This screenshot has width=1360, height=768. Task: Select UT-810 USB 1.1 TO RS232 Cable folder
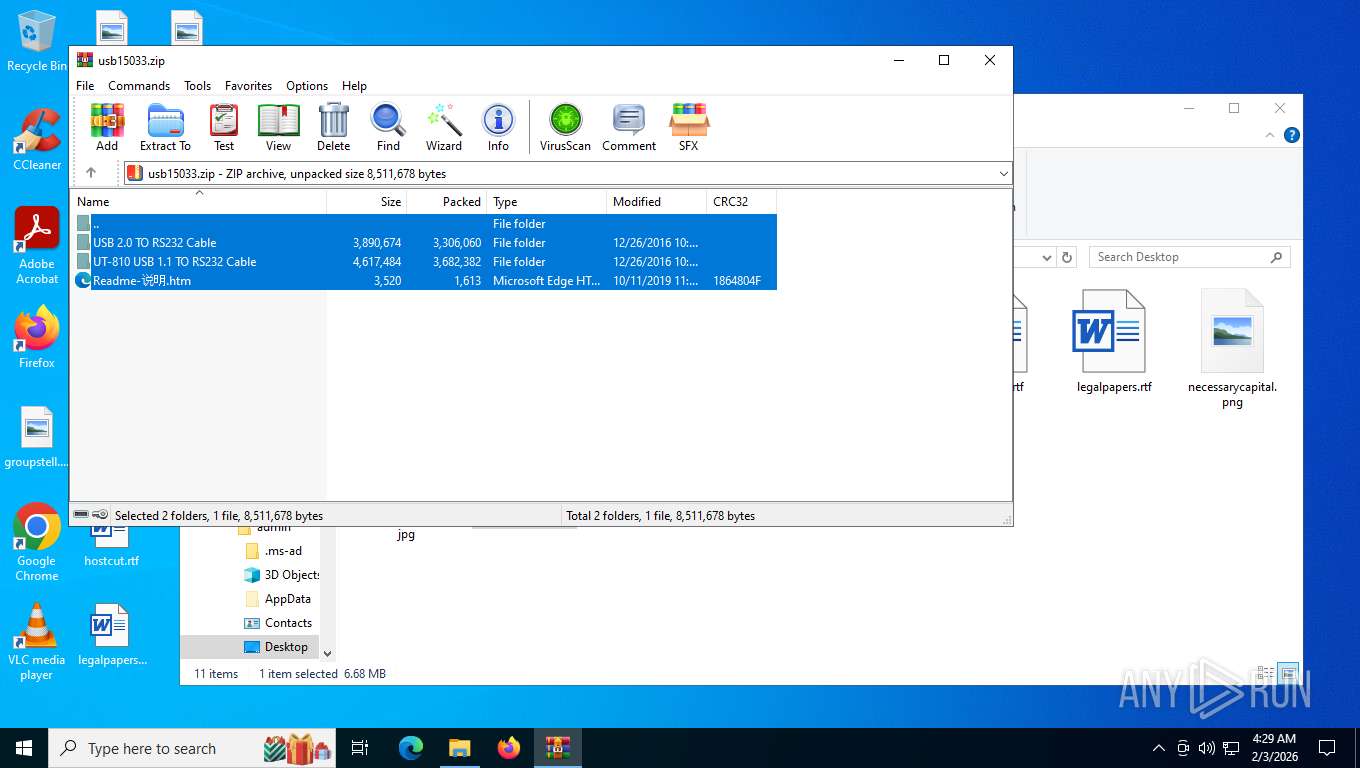424,262
